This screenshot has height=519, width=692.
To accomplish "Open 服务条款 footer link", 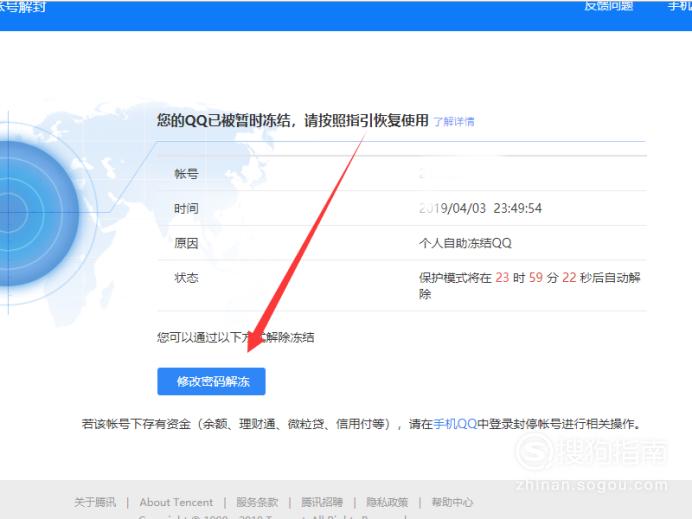I will click(x=257, y=502).
